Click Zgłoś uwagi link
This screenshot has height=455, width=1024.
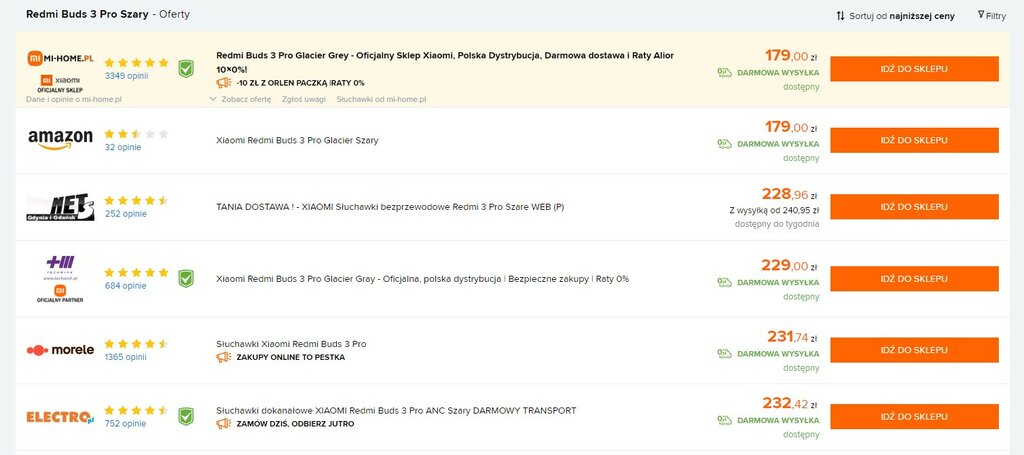point(304,99)
